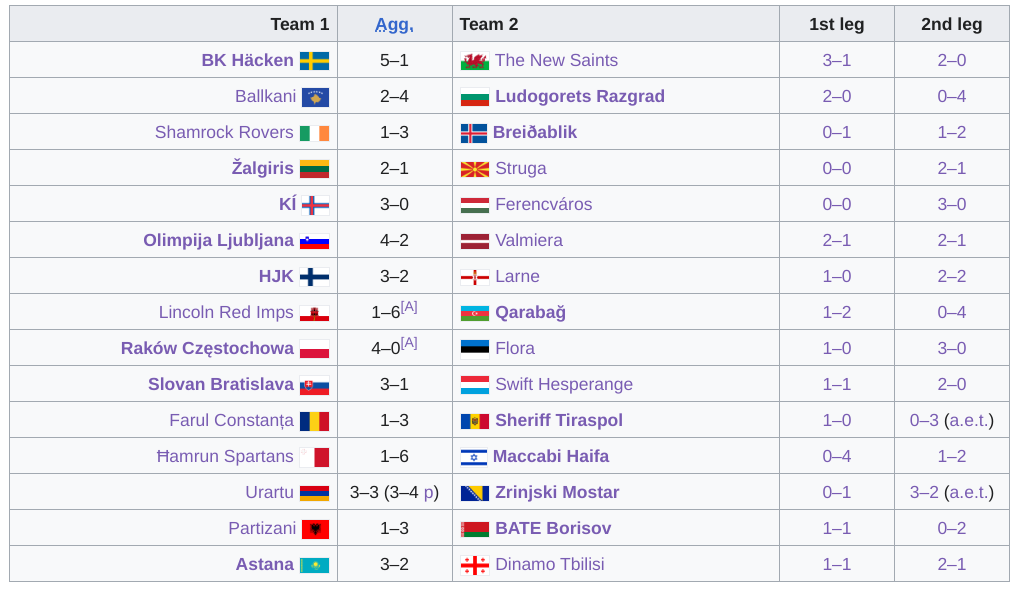Click the Kazakhstan flag next to Astana
Viewport: 1021px width, 593px height.
pos(315,565)
